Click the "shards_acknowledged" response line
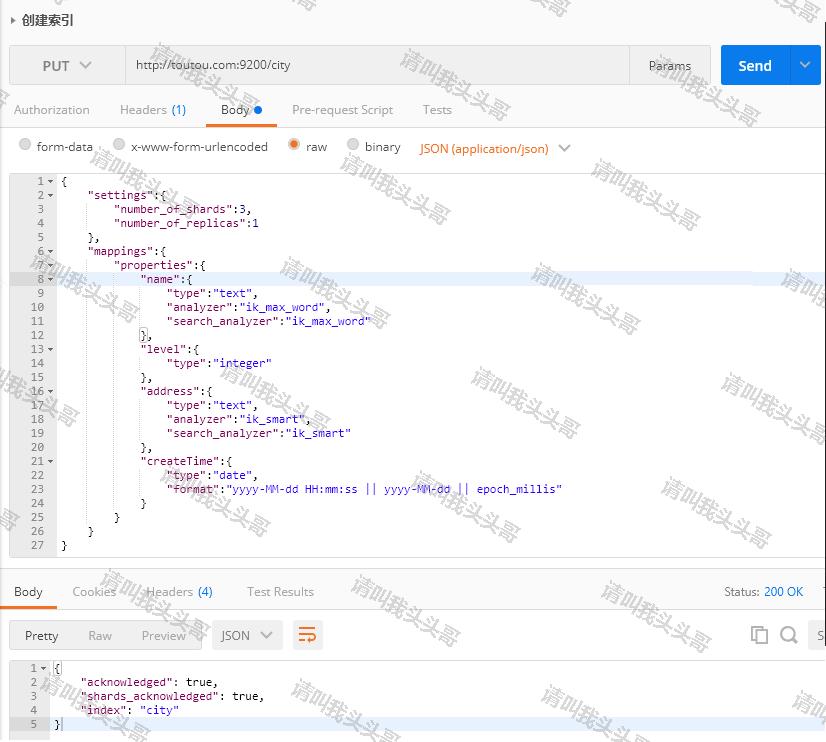 [172, 696]
